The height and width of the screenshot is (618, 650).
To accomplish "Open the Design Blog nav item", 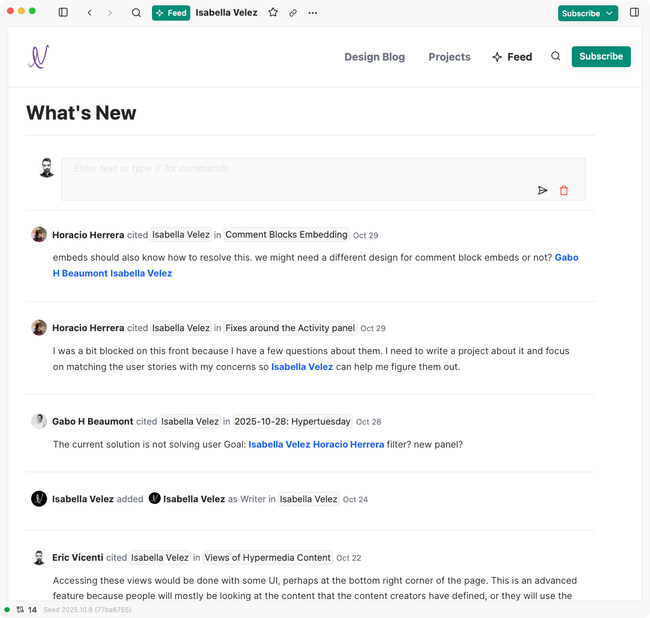I will coord(374,57).
